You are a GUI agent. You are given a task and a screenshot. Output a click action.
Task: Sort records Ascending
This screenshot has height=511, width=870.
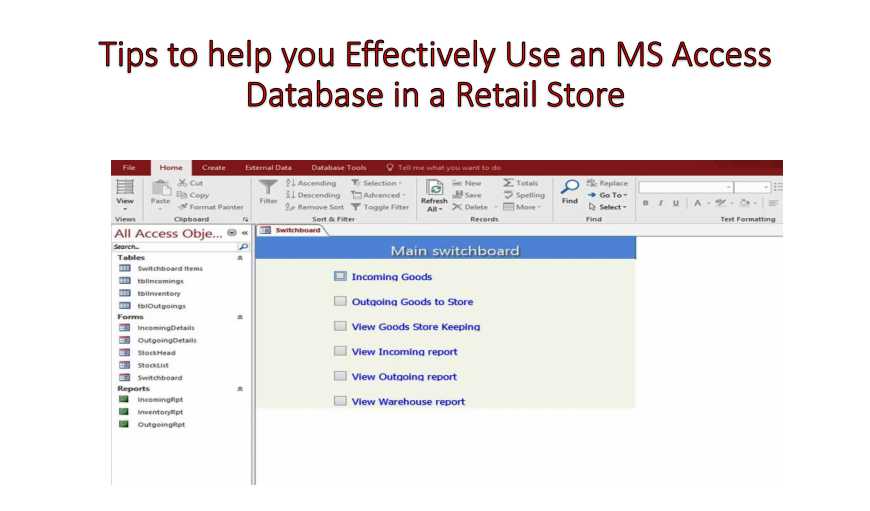(311, 183)
